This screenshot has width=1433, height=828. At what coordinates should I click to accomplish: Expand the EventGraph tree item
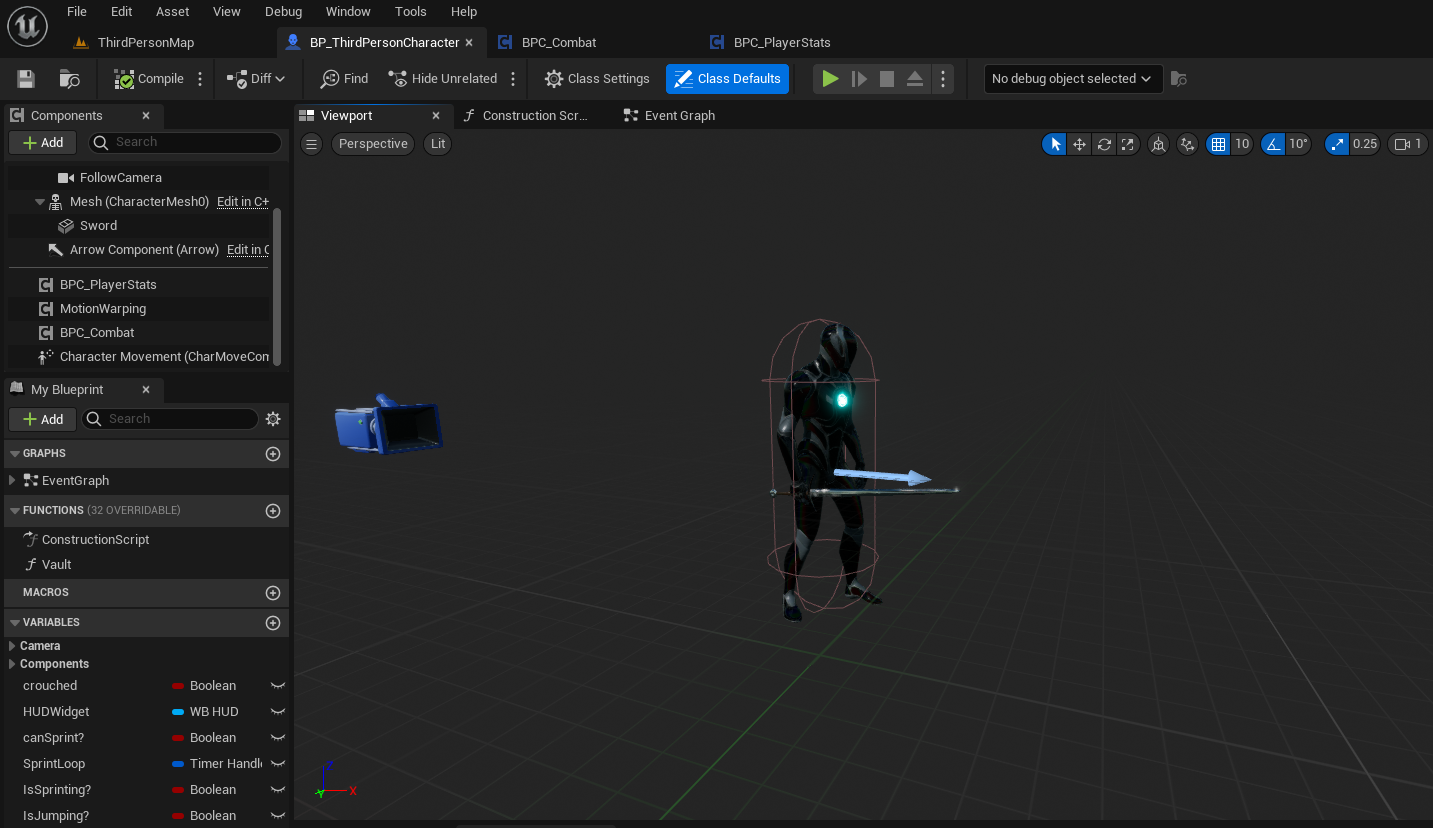[12, 481]
